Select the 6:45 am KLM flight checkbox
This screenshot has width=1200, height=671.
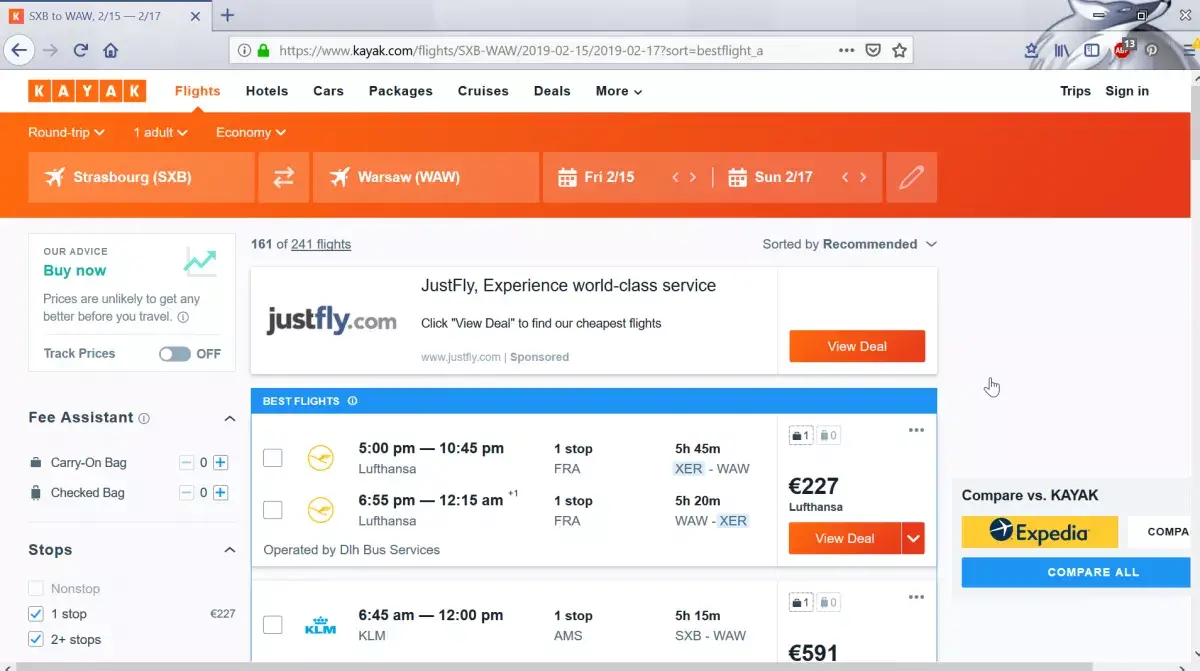point(272,625)
